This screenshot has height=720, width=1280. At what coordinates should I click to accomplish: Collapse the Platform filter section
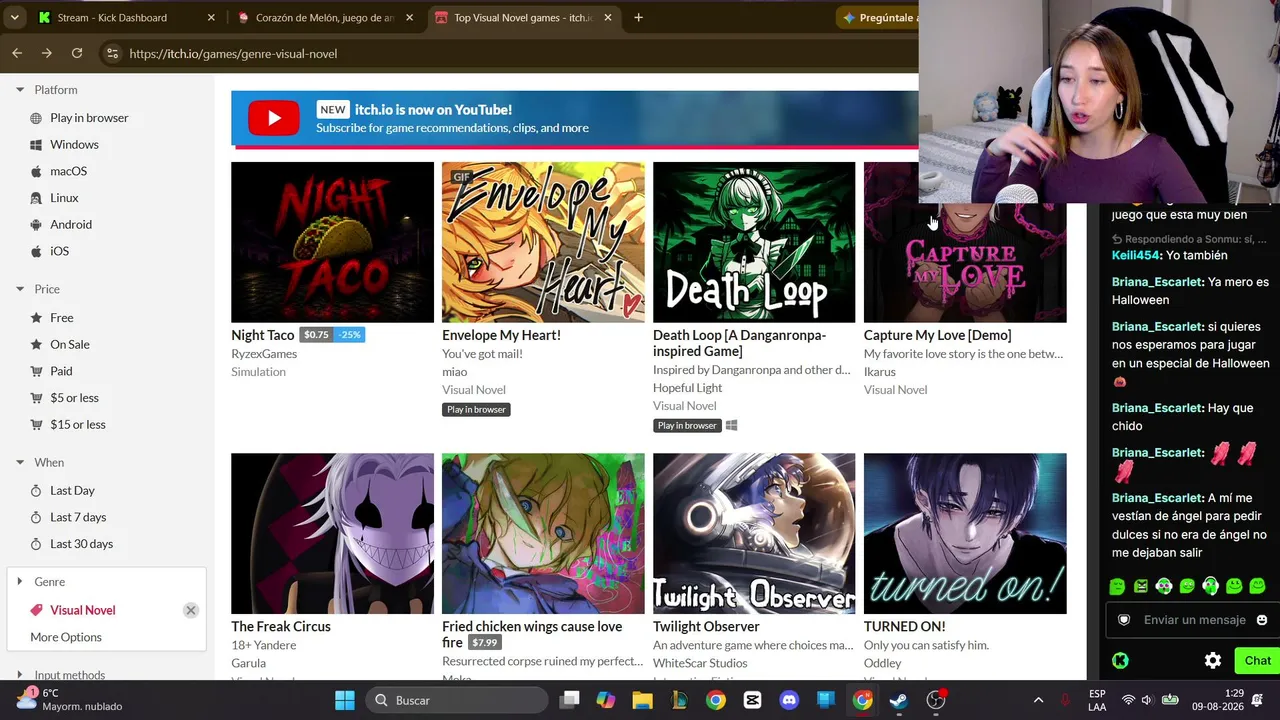20,90
